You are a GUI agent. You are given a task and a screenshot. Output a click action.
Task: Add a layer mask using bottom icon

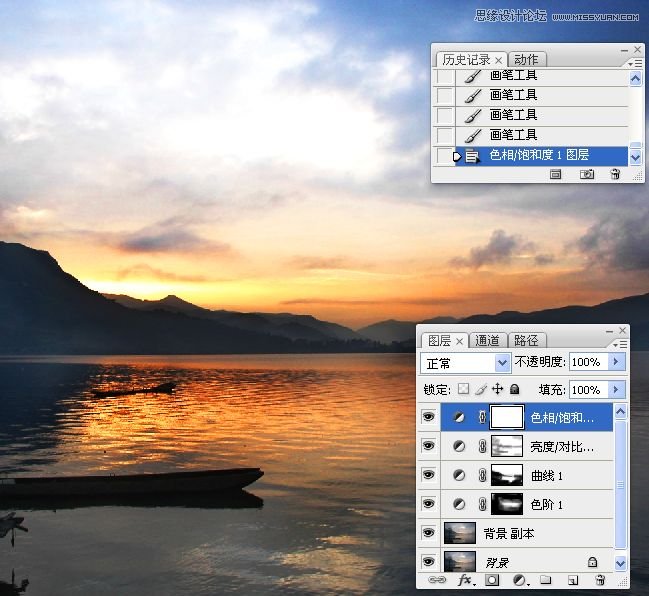492,580
